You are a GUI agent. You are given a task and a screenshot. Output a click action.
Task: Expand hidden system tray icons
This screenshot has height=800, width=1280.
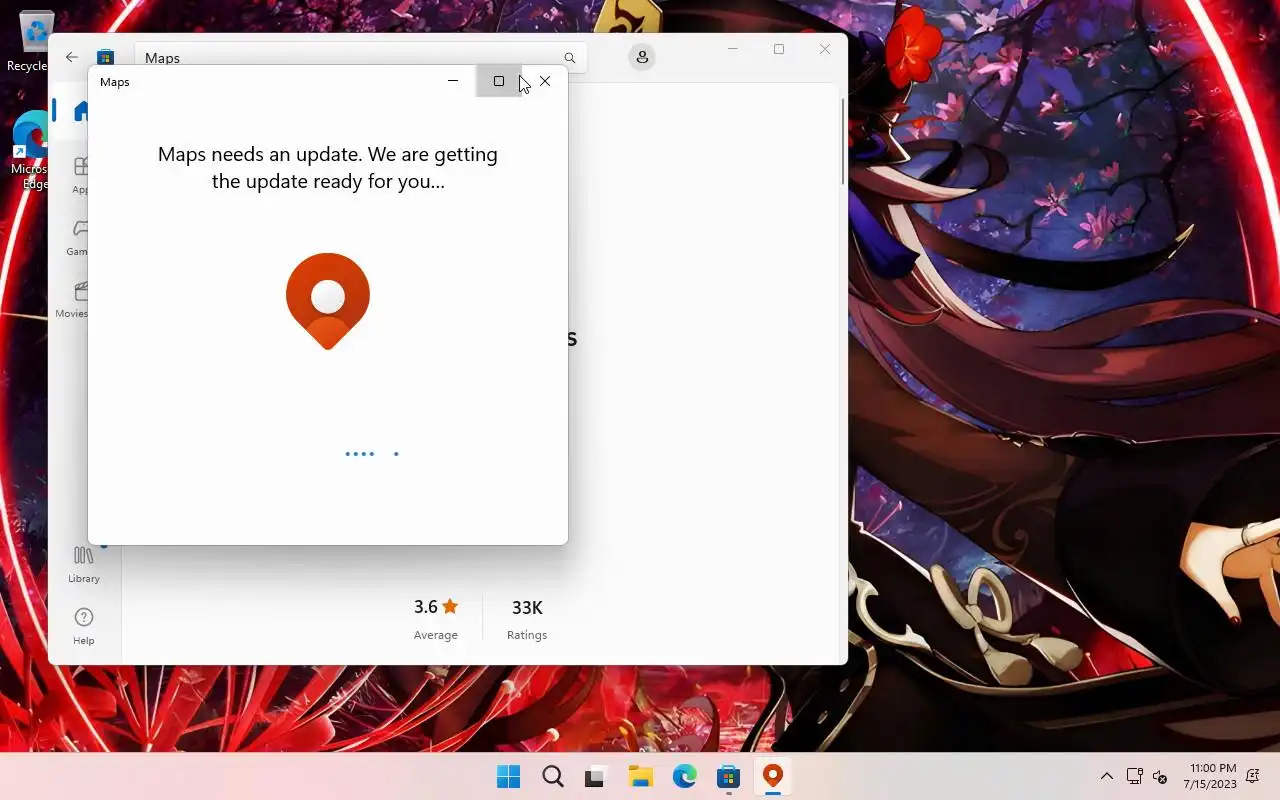tap(1106, 776)
